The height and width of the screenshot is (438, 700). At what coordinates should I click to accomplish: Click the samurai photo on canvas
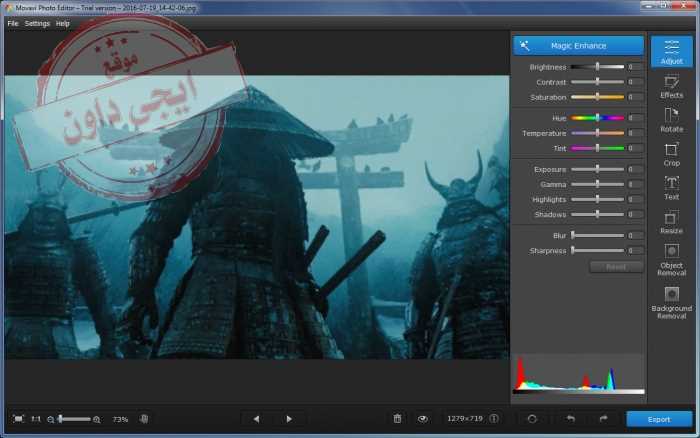tap(257, 217)
